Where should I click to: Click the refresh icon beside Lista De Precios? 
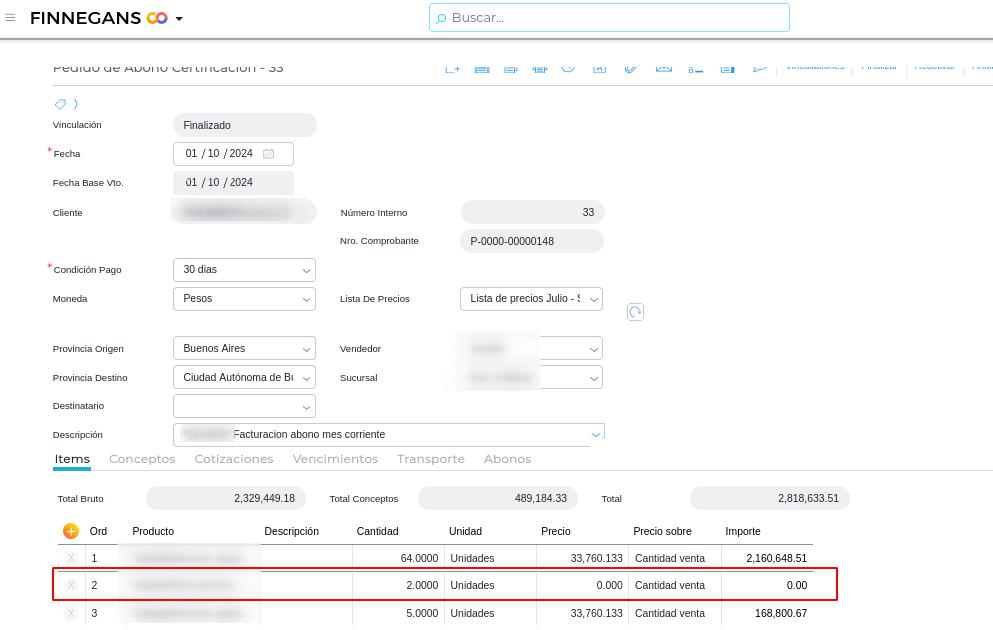tap(635, 312)
